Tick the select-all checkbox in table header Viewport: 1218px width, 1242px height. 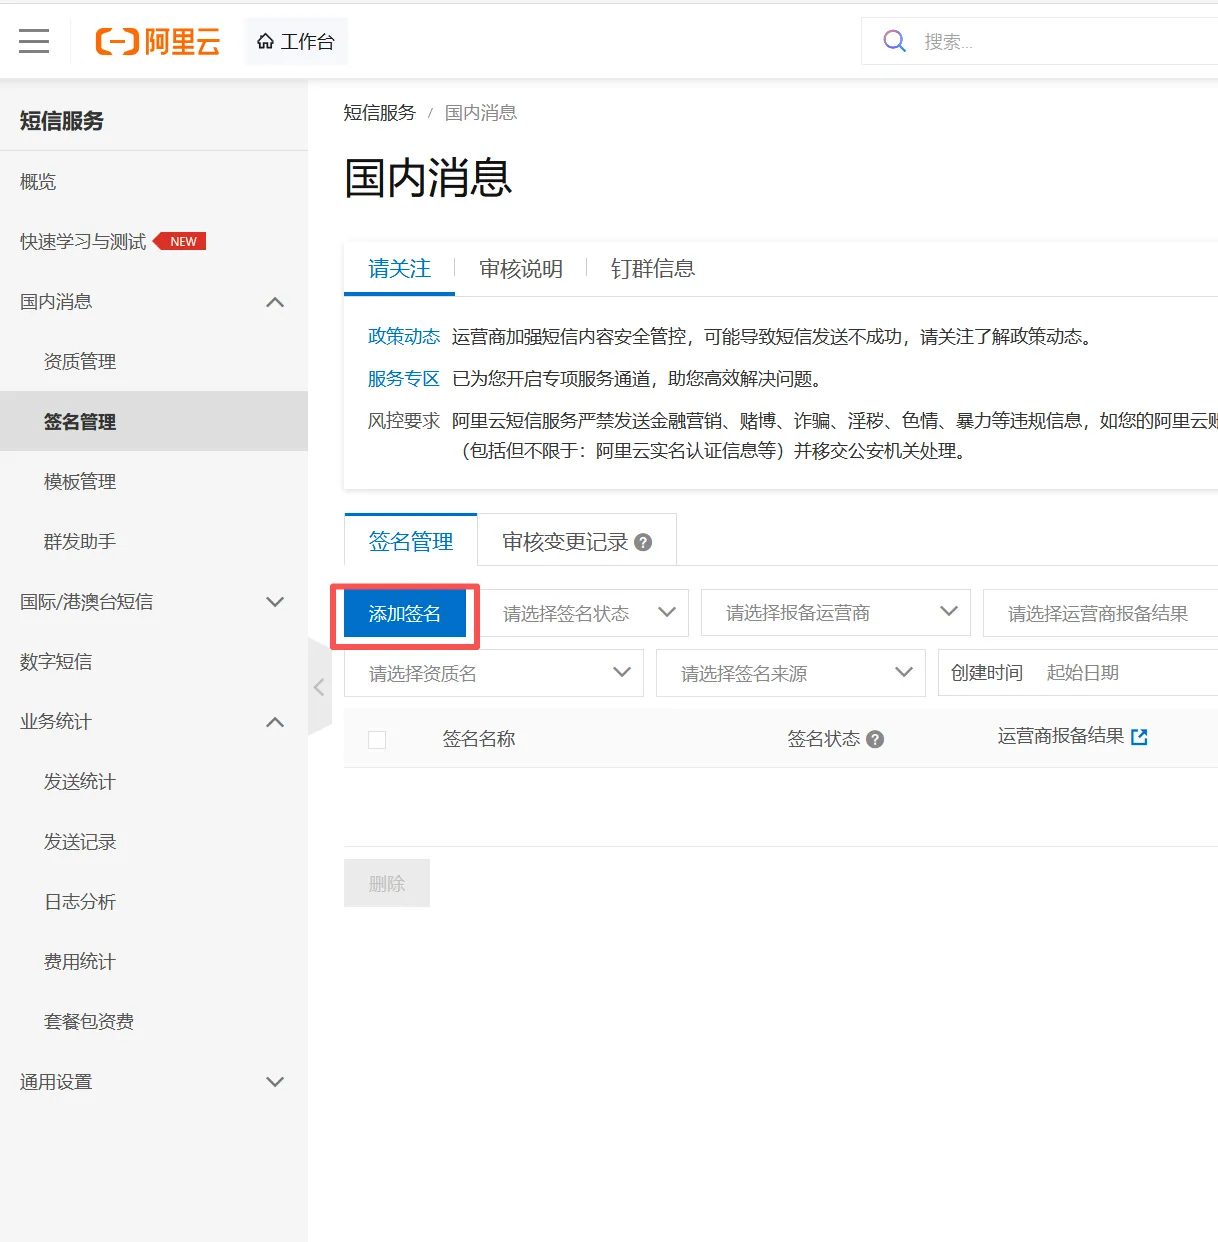tap(377, 740)
